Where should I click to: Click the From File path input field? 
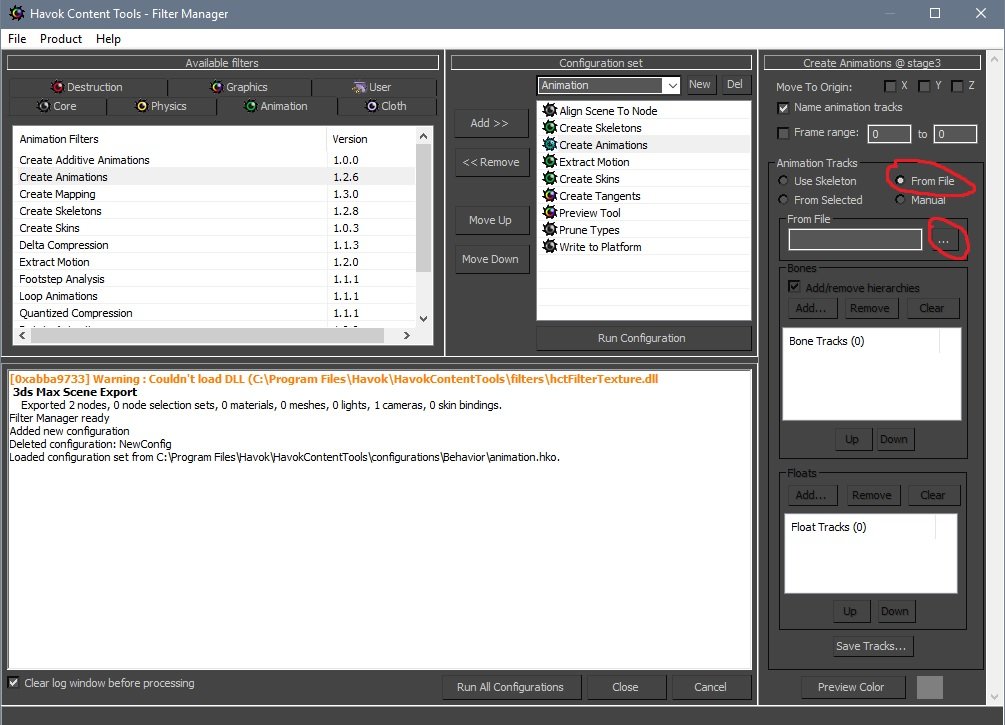pyautogui.click(x=855, y=239)
